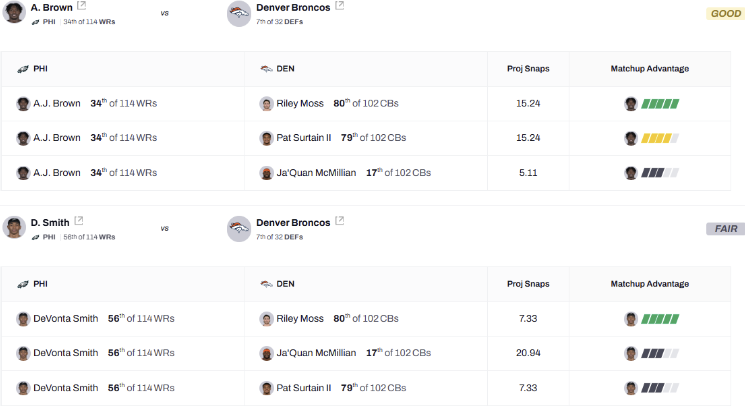This screenshot has width=745, height=409.
Task: Click A.J. Brown name in Ja'Quan McMillian row
Action: (x=57, y=173)
